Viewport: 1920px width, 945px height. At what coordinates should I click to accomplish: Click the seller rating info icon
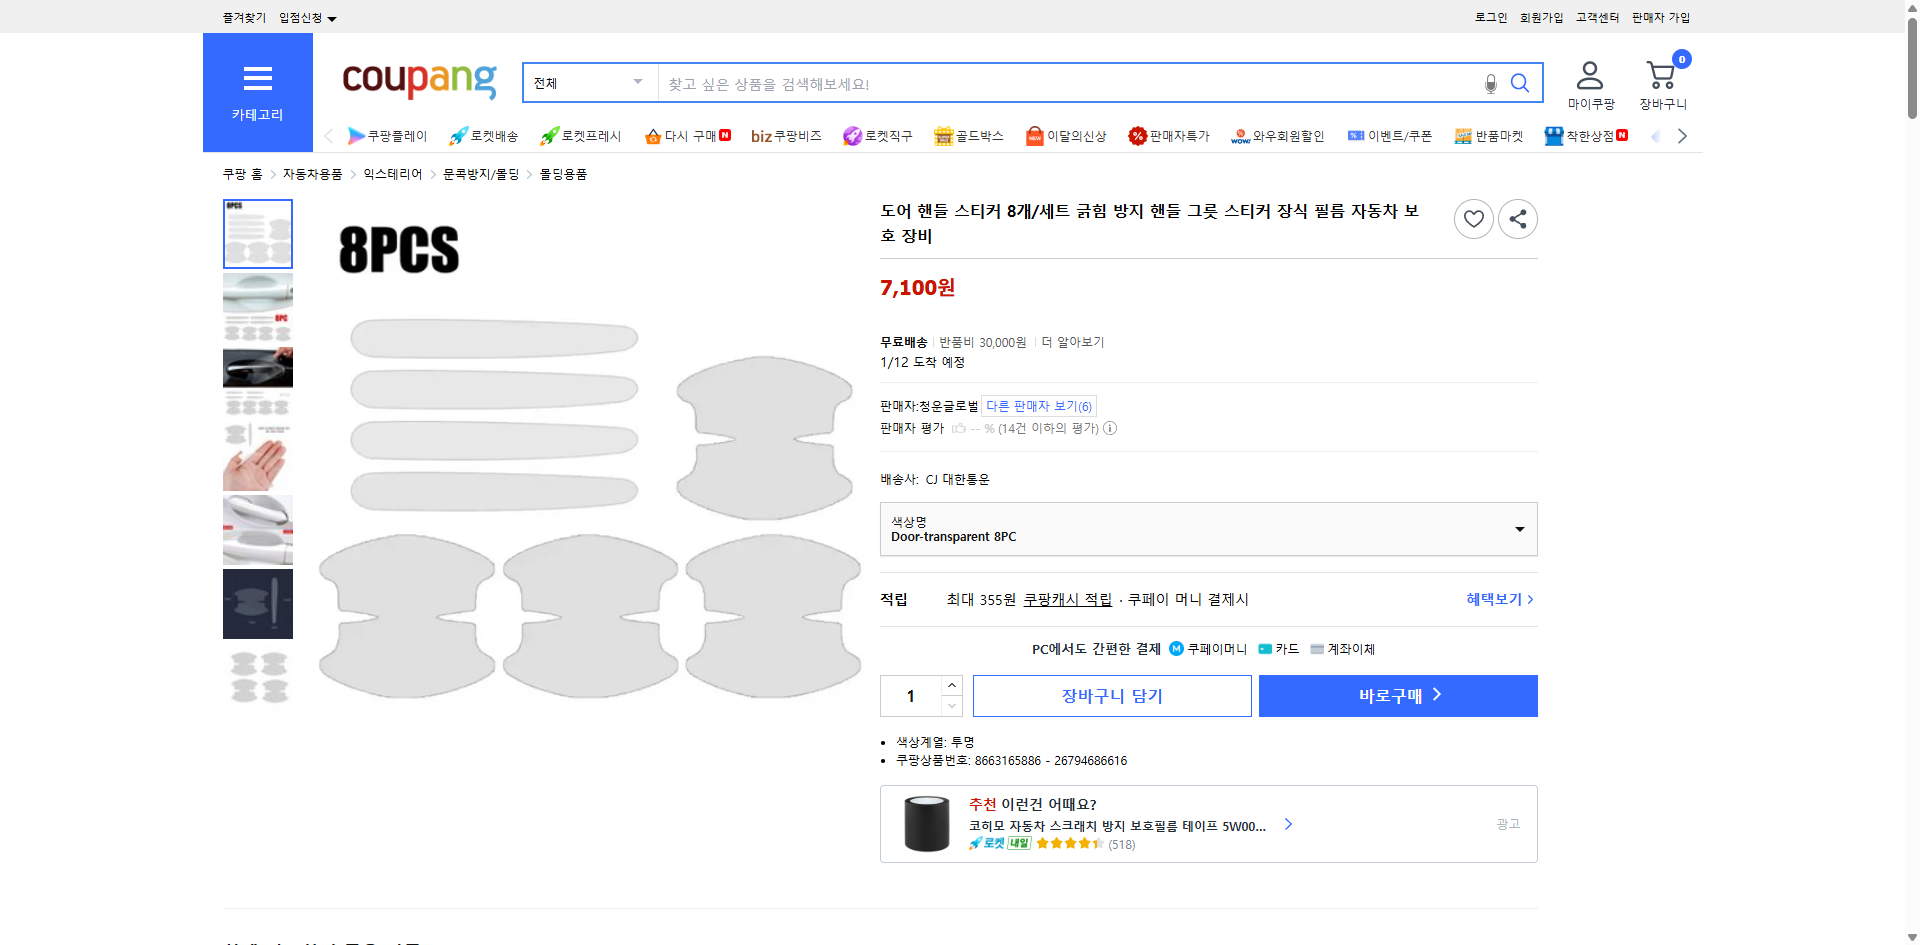pos(1110,428)
